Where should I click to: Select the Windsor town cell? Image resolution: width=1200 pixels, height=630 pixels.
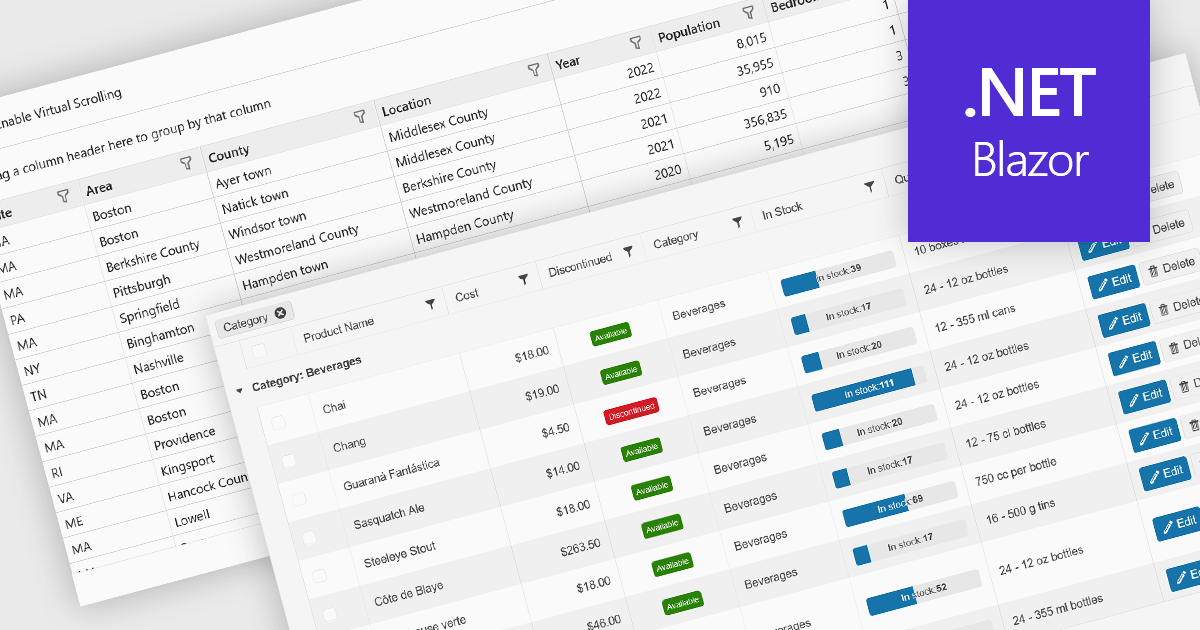267,225
